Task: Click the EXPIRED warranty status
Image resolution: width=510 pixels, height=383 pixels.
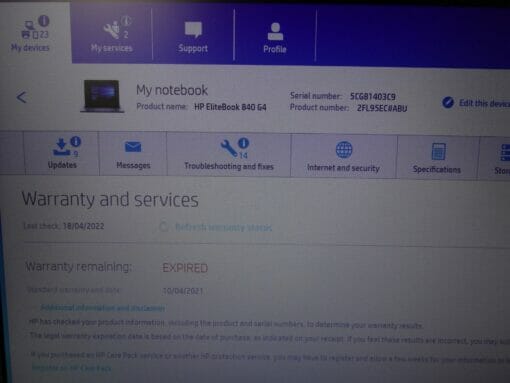Action: (x=185, y=268)
